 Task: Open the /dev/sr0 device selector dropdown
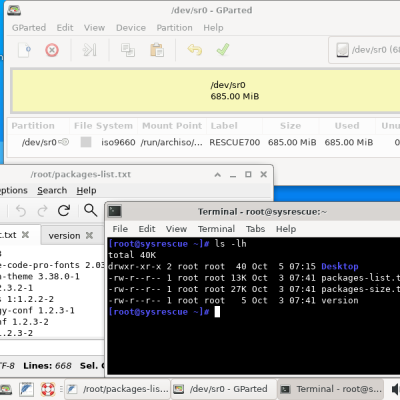(x=365, y=50)
